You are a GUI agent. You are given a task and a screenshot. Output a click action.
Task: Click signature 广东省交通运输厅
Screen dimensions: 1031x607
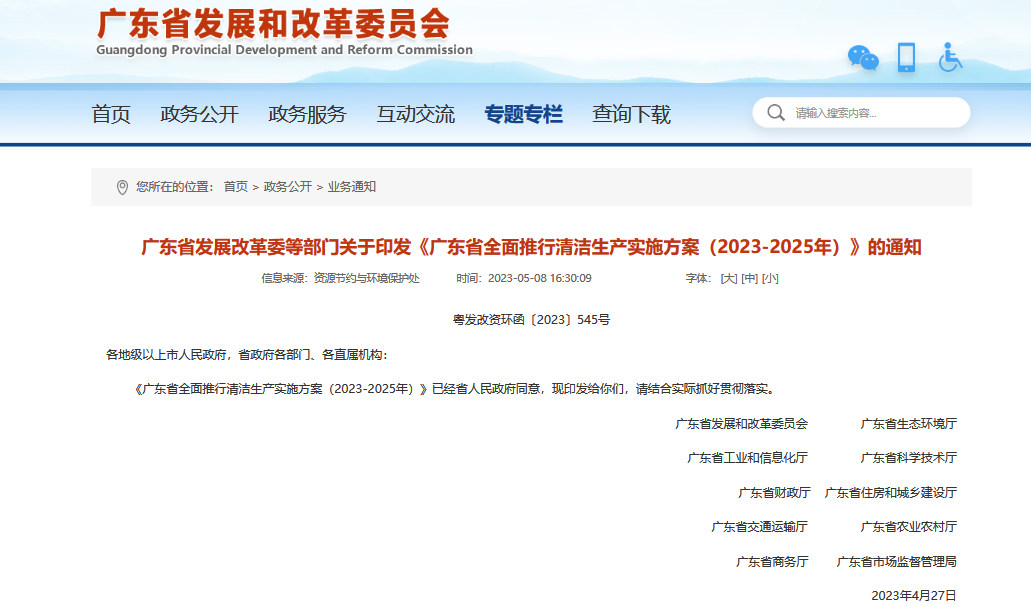pyautogui.click(x=759, y=527)
